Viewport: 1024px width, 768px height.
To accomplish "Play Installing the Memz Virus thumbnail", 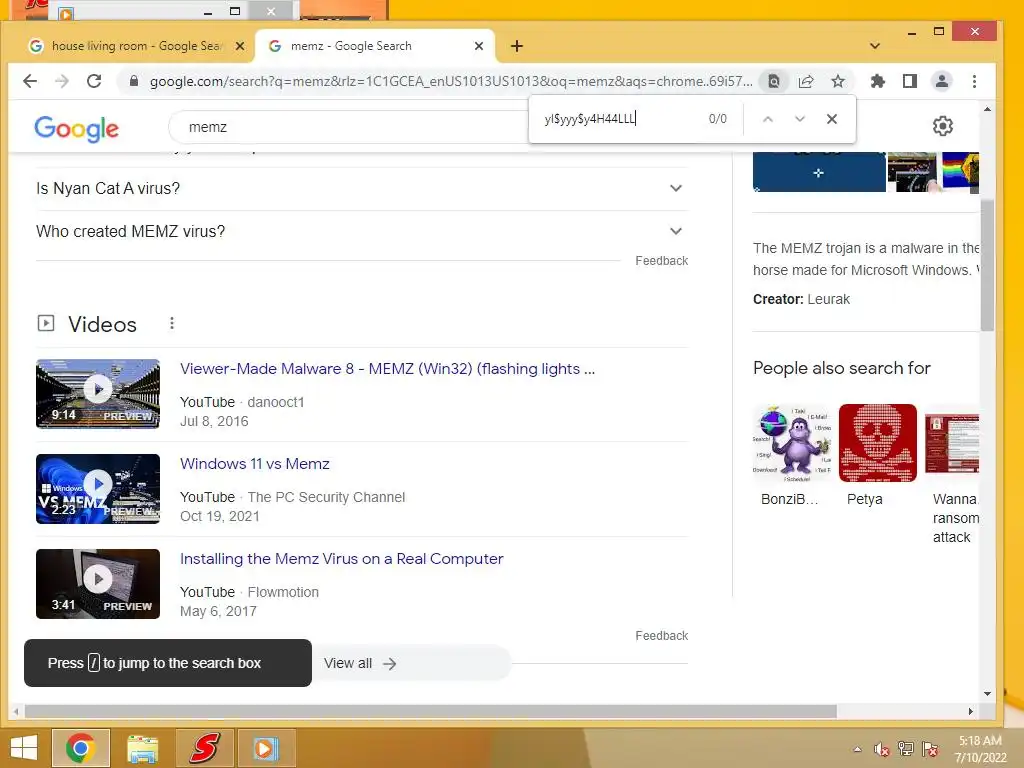I will tap(98, 584).
